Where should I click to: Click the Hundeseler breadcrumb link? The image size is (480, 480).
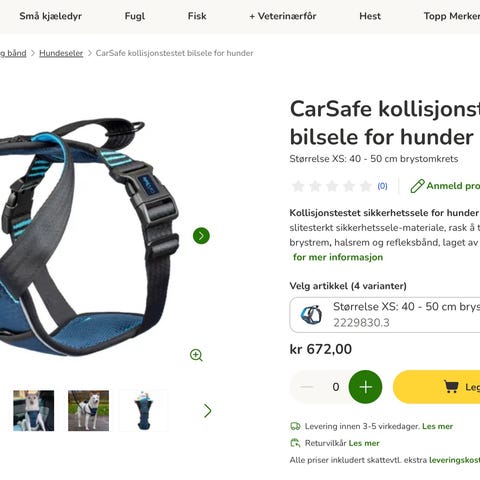click(61, 53)
